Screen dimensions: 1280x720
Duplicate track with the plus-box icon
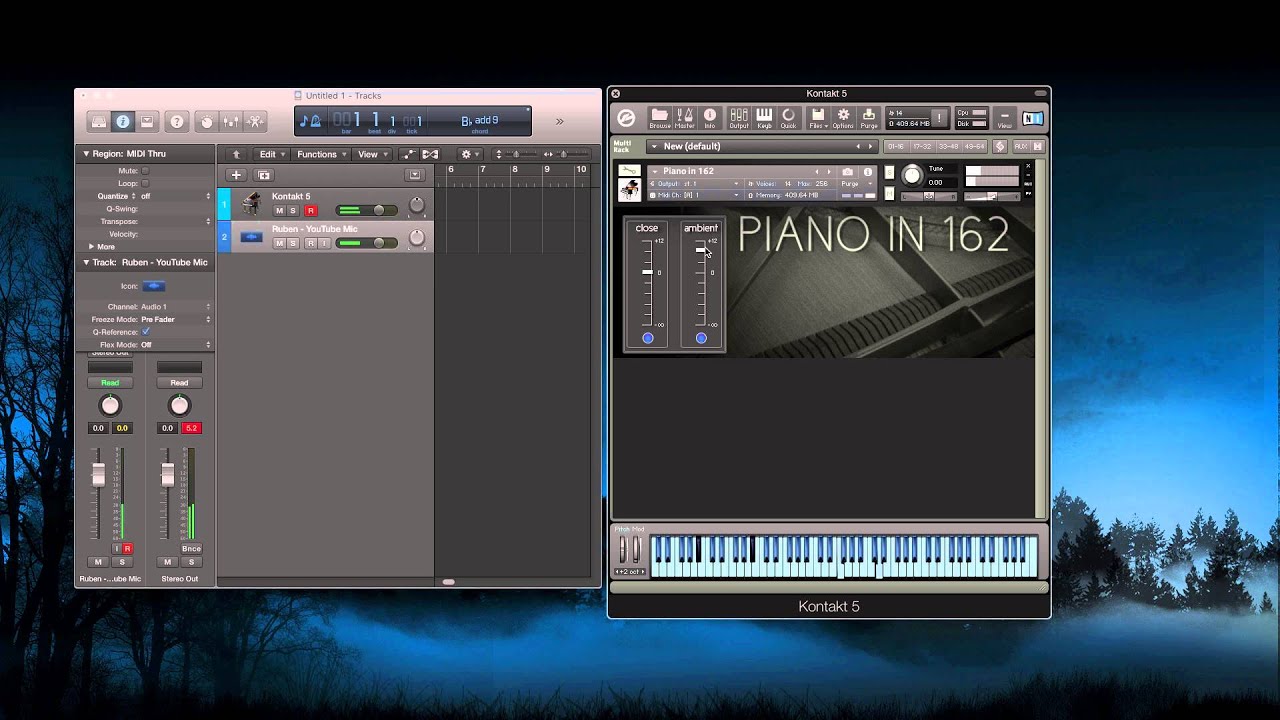point(264,175)
